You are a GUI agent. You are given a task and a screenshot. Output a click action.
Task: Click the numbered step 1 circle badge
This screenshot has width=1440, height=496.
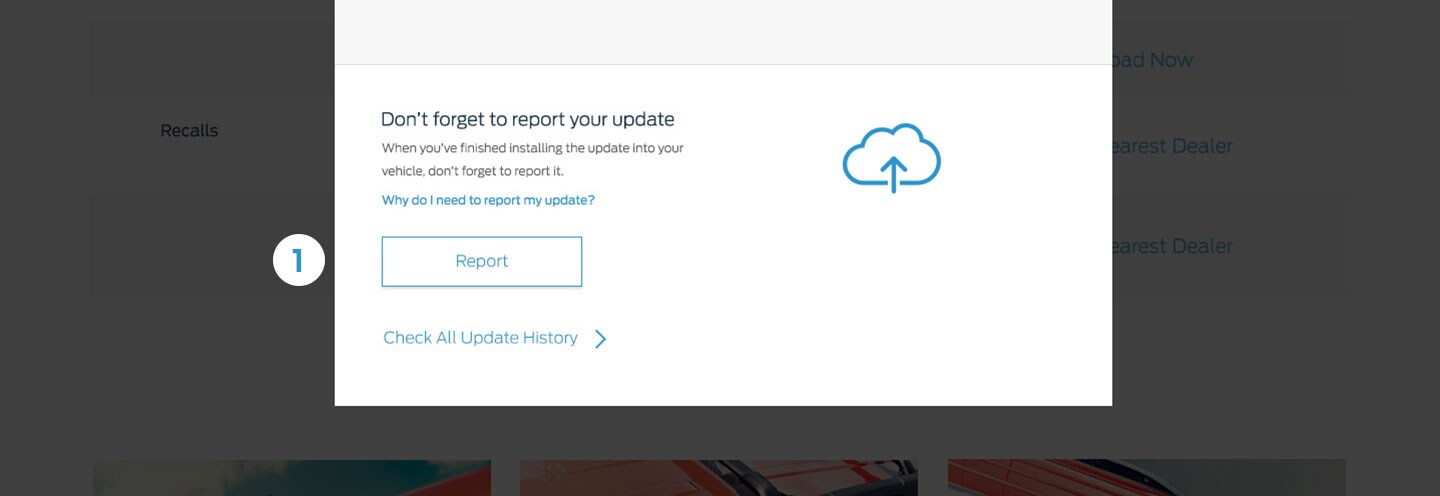click(299, 261)
